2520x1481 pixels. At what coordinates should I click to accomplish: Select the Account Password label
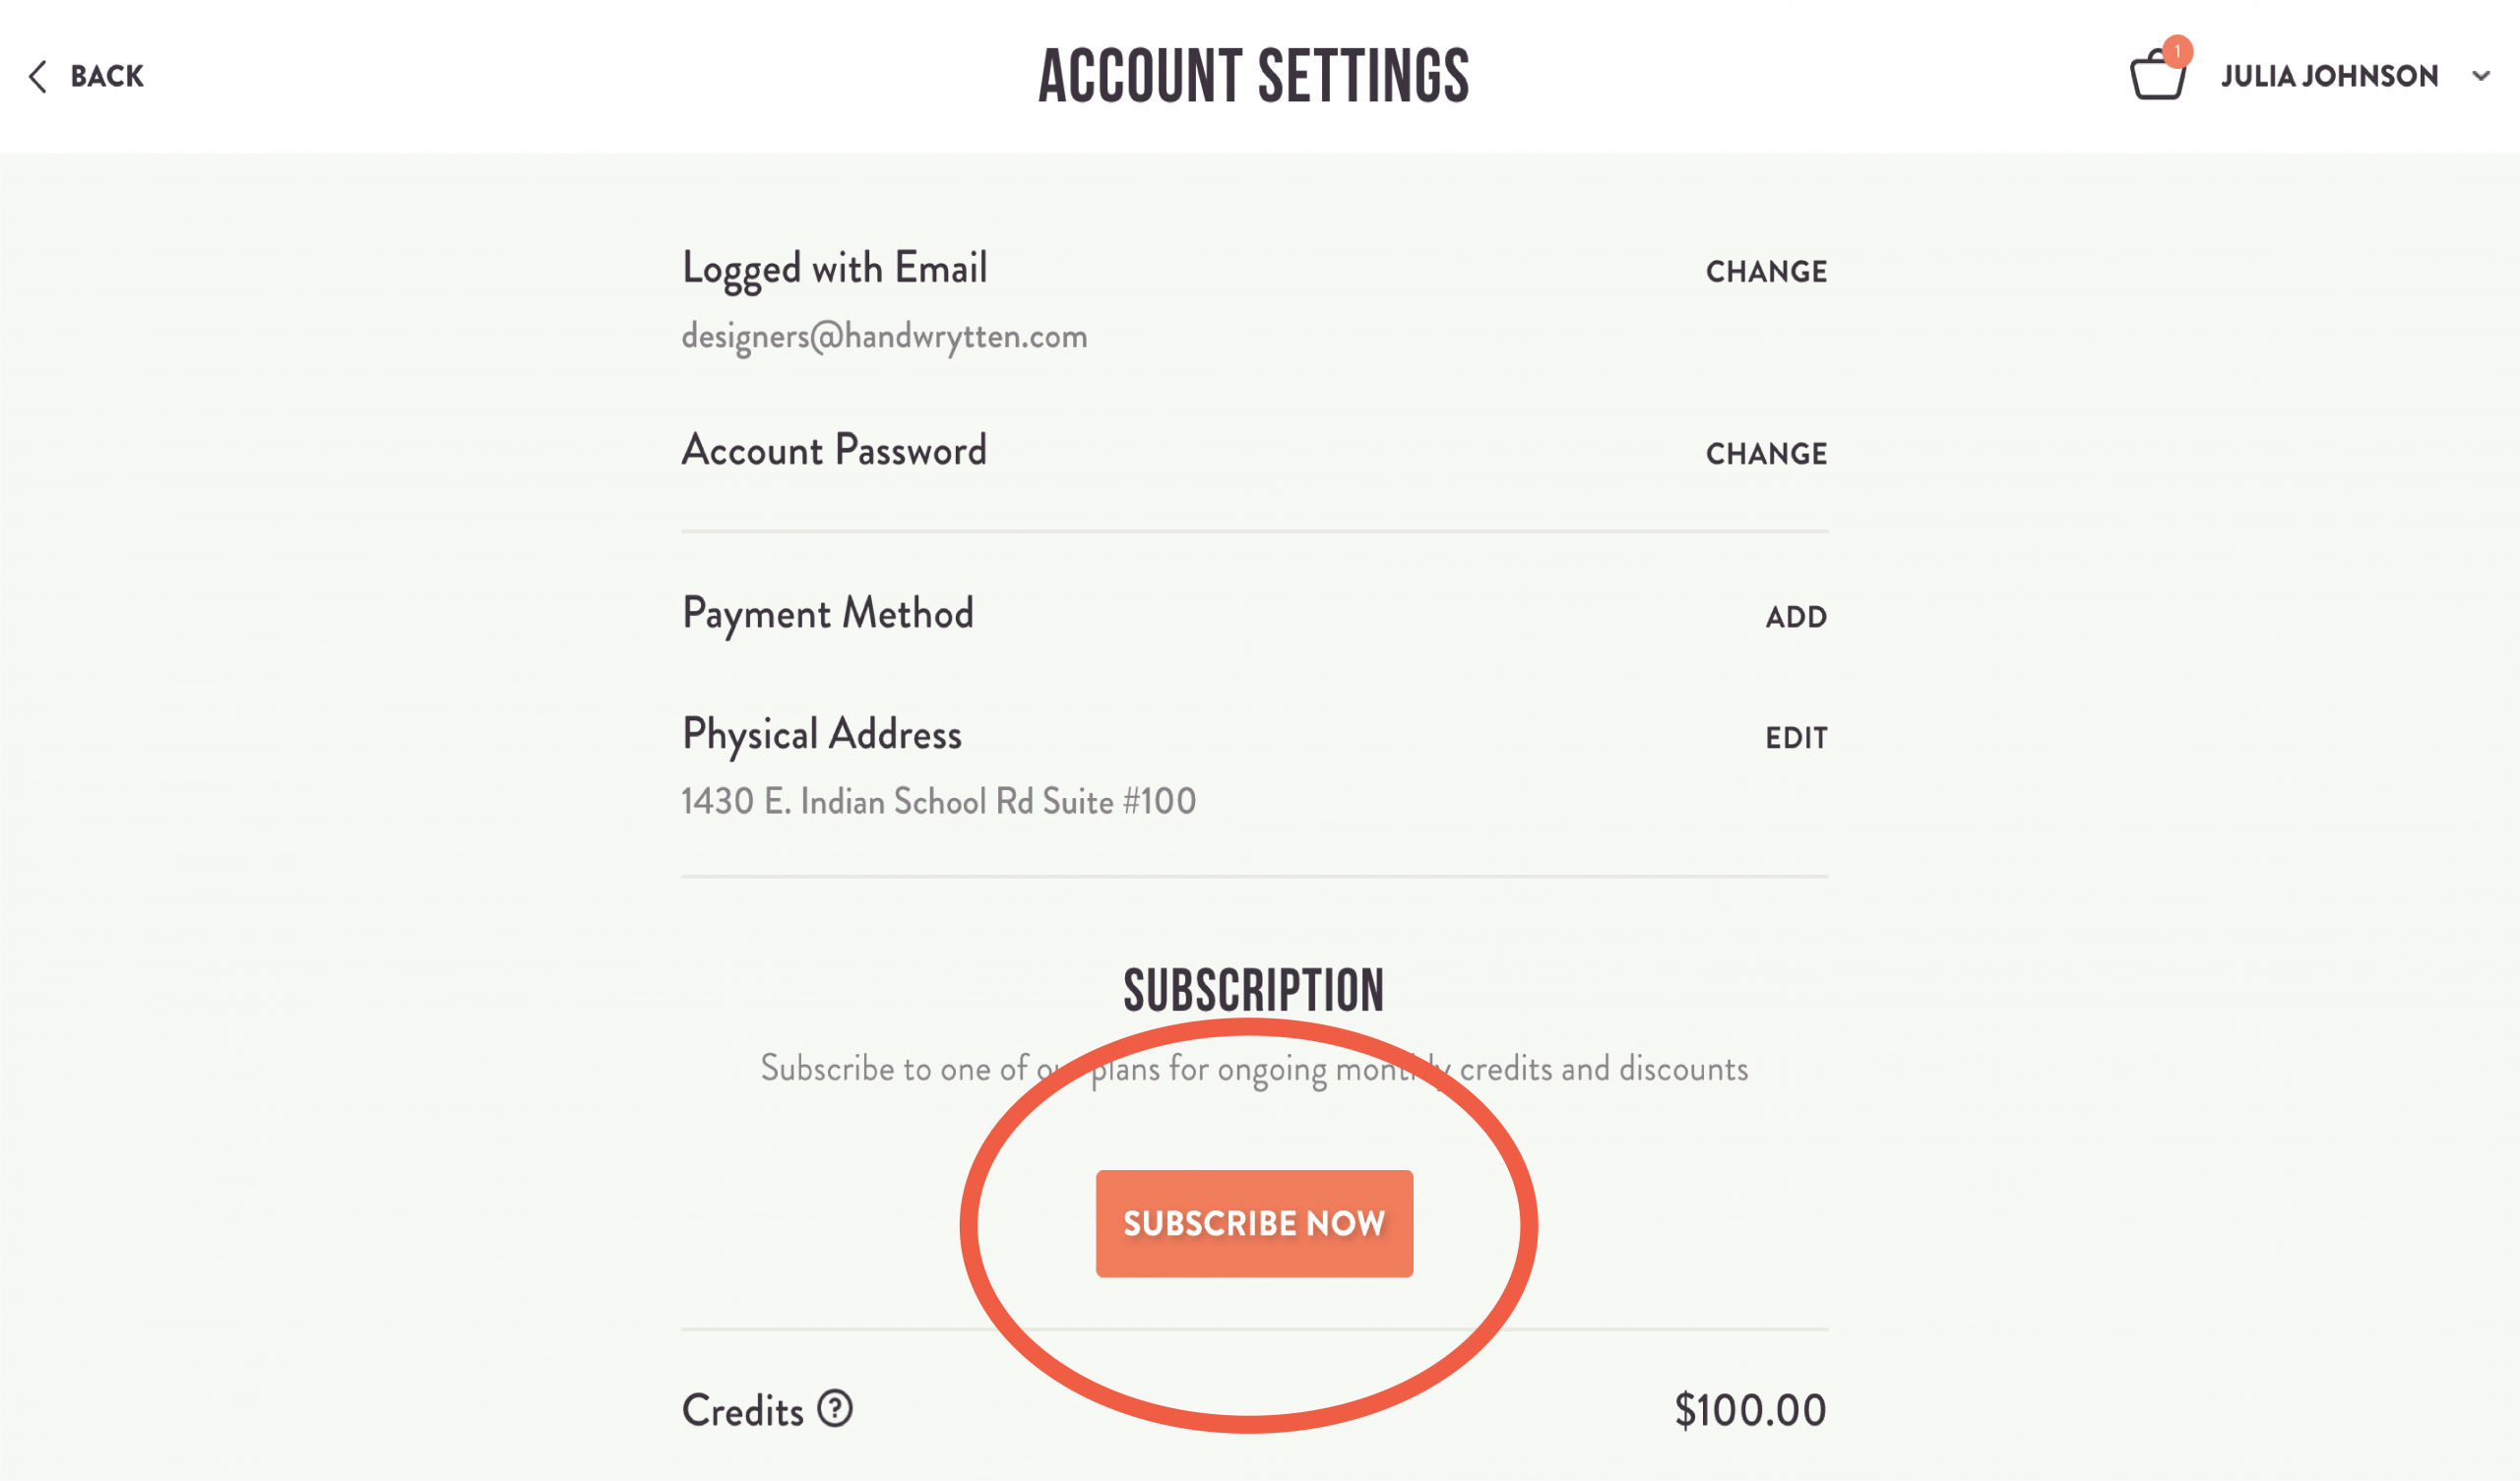coord(834,451)
